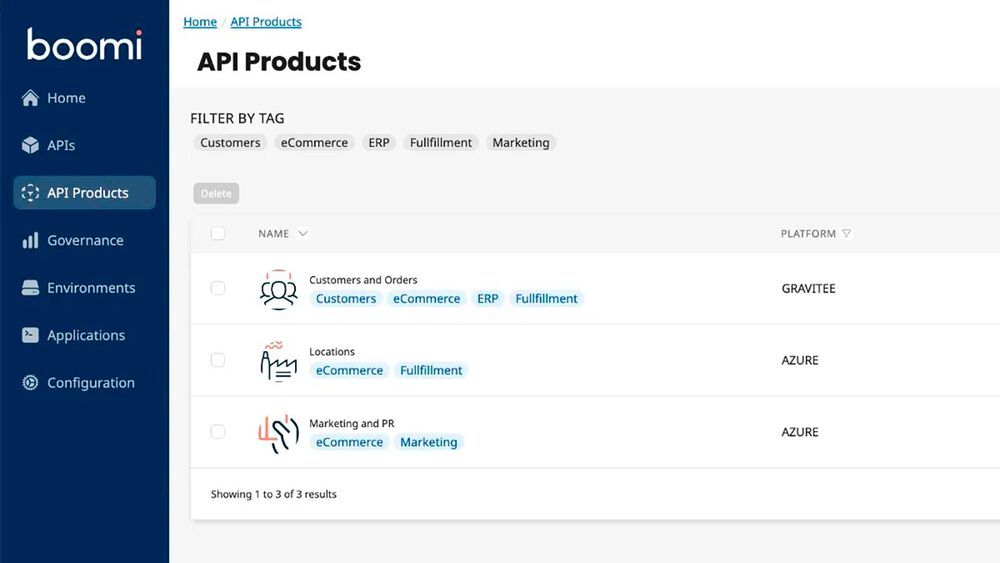
Task: Click the Home breadcrumb link
Action: pos(200,22)
